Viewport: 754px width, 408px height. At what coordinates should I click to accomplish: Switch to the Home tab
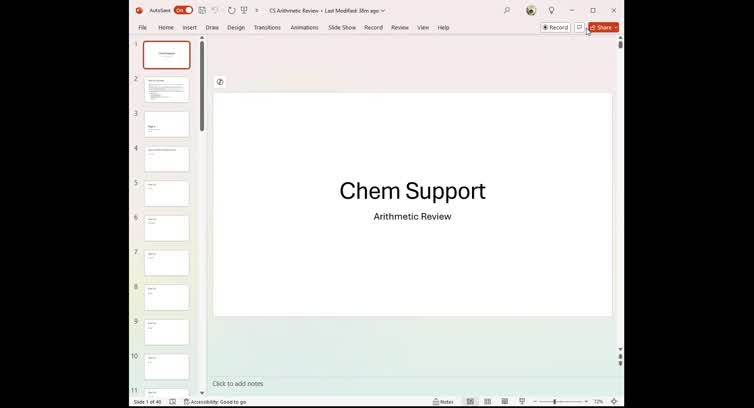pos(166,27)
